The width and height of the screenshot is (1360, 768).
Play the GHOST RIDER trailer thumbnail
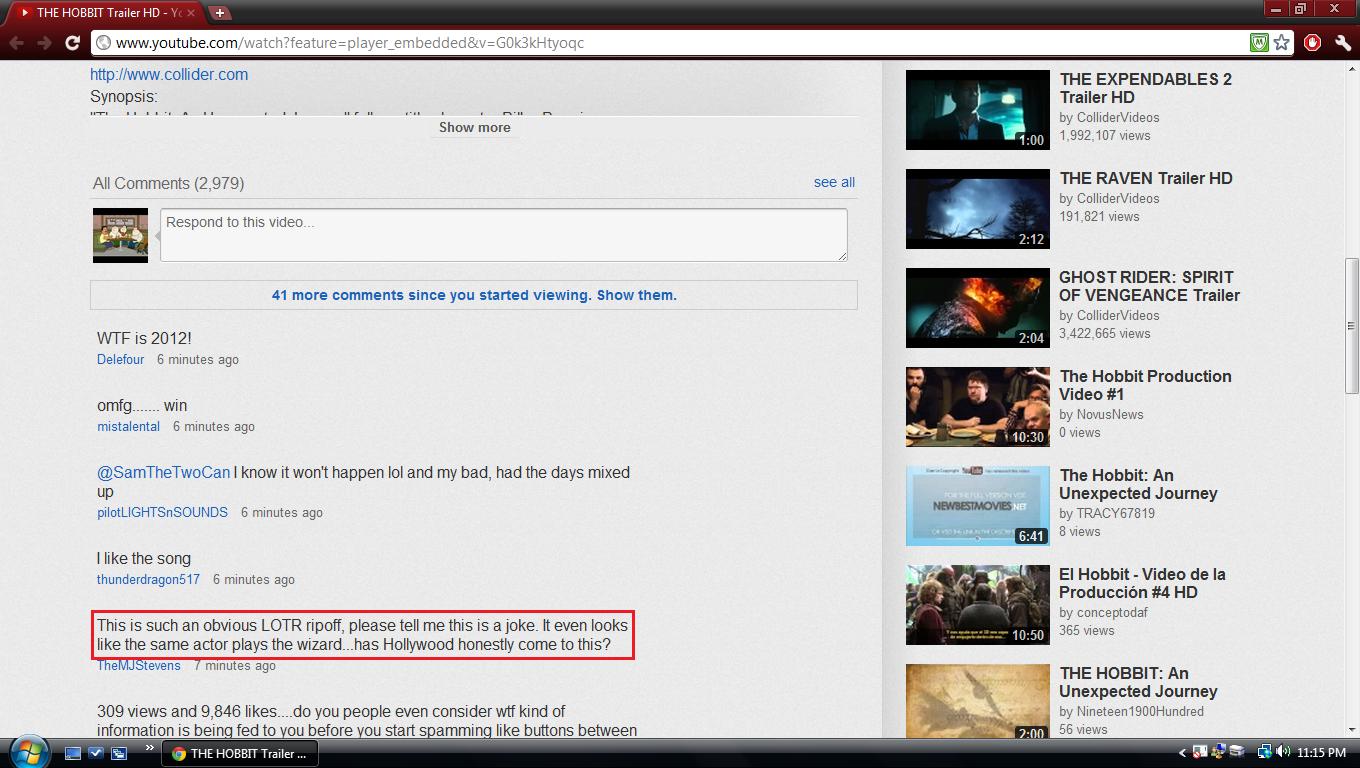coord(978,308)
